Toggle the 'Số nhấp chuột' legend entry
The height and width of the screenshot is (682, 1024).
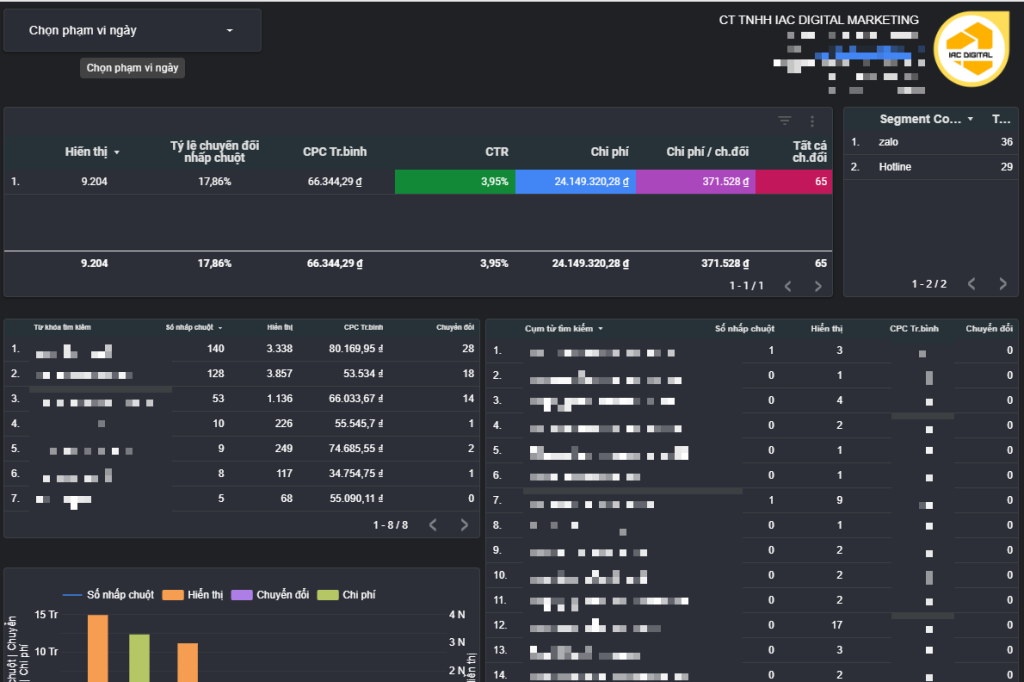[108, 594]
